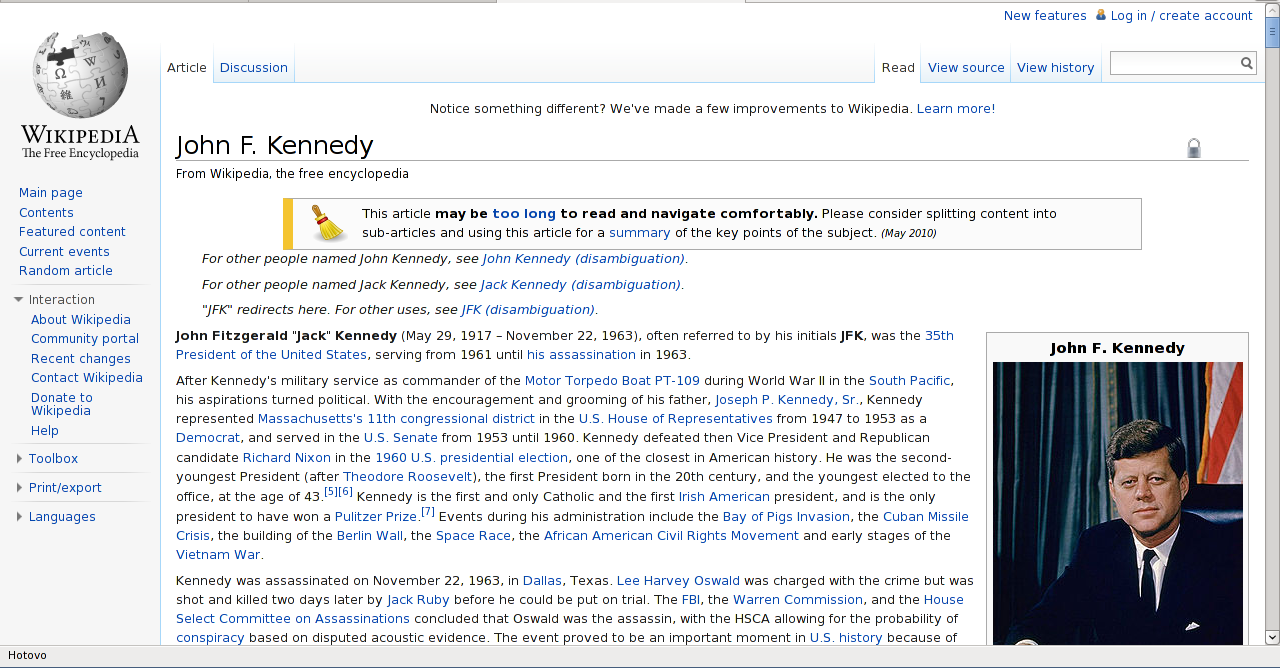Open 1960 U.S. presidential election link
1280x668 pixels.
click(471, 458)
